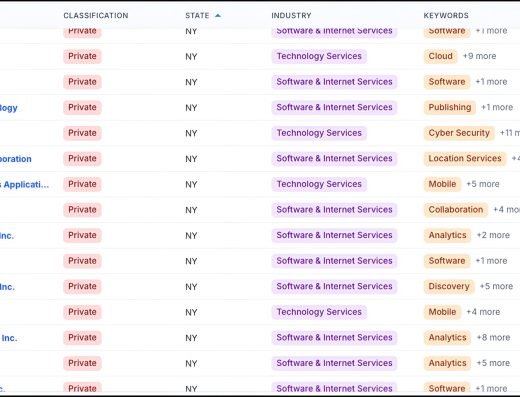520x397 pixels.
Task: Click the Collaboration keyword tag
Action: [x=455, y=210]
